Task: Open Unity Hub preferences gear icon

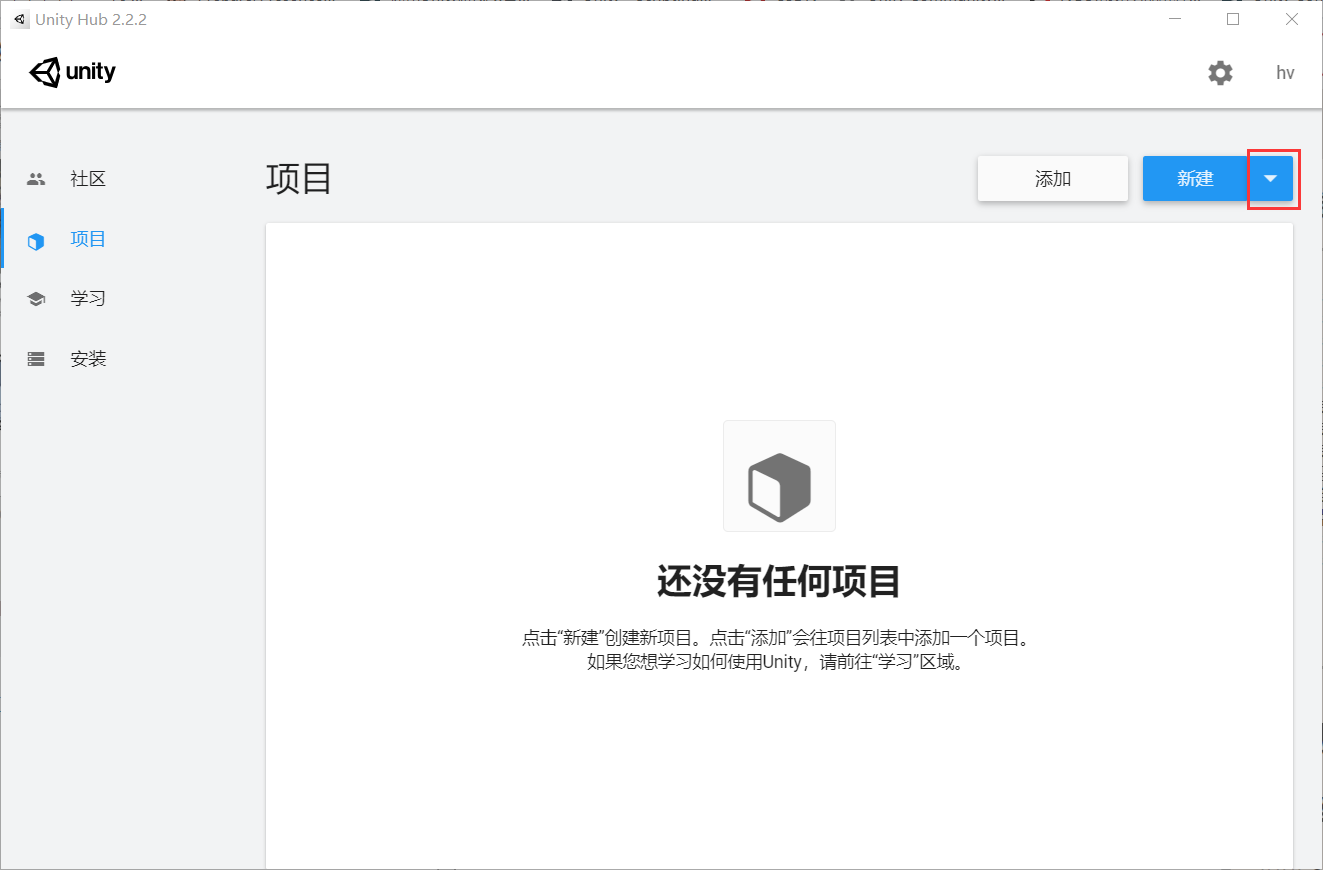Action: (1220, 72)
